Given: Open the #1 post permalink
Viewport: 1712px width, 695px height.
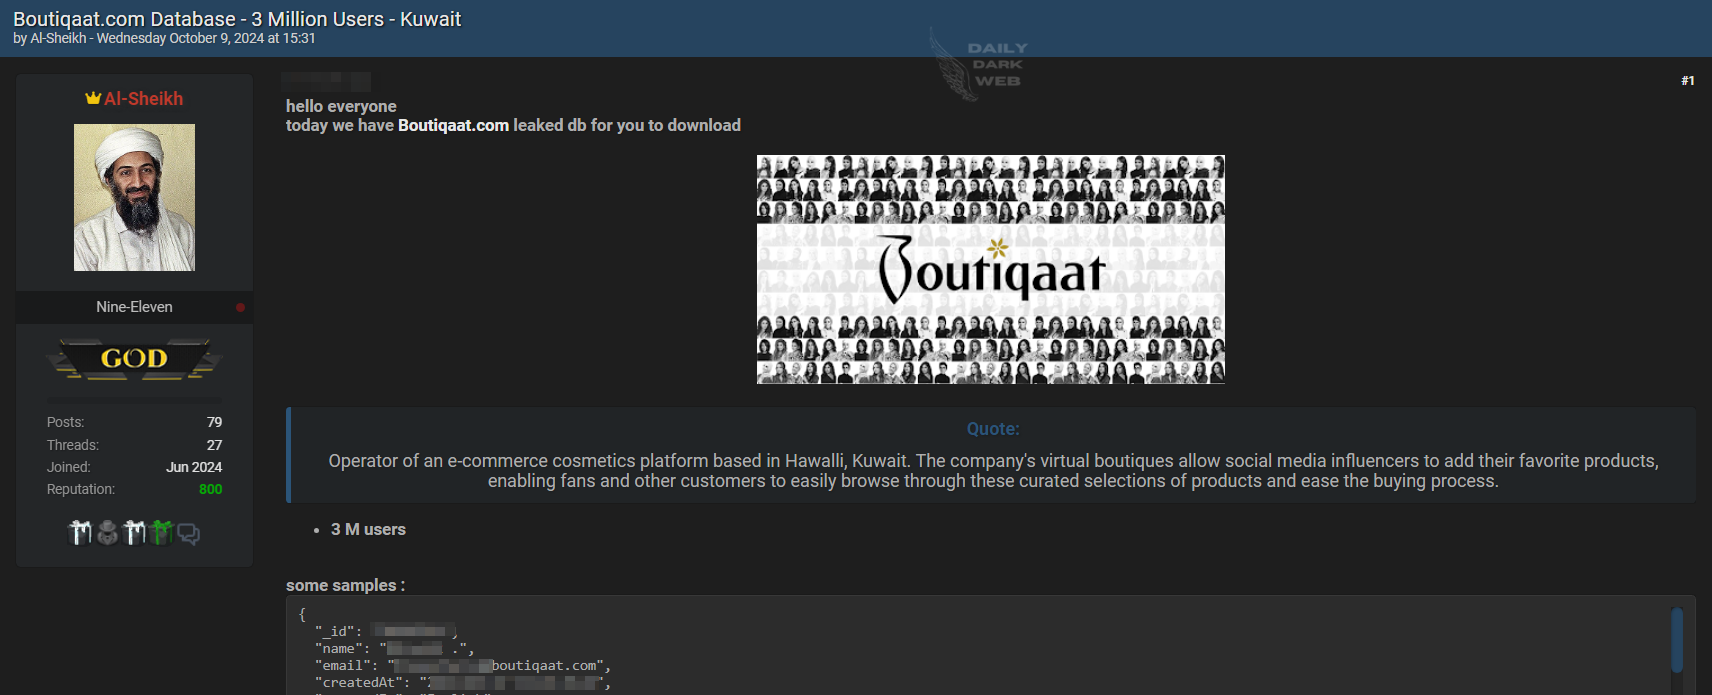Looking at the screenshot, I should coord(1688,81).
